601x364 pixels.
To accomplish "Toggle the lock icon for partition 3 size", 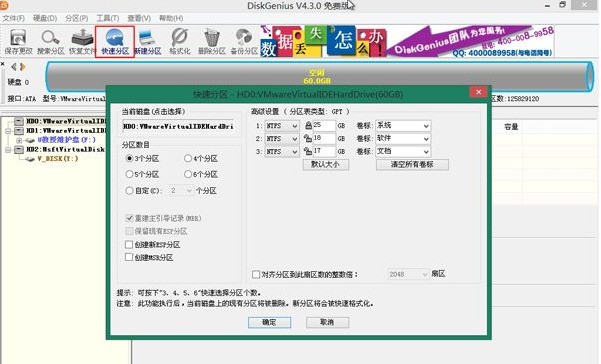I will coord(308,151).
